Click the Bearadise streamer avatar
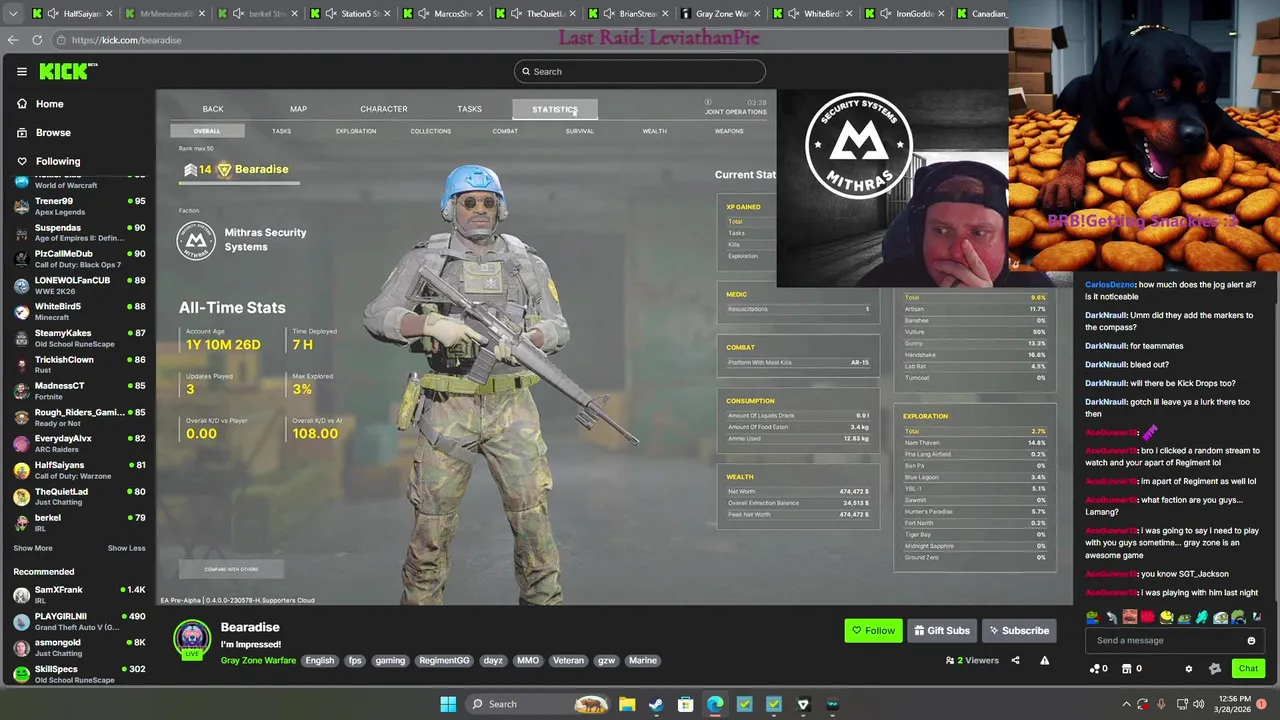This screenshot has height=720, width=1280. coord(193,640)
